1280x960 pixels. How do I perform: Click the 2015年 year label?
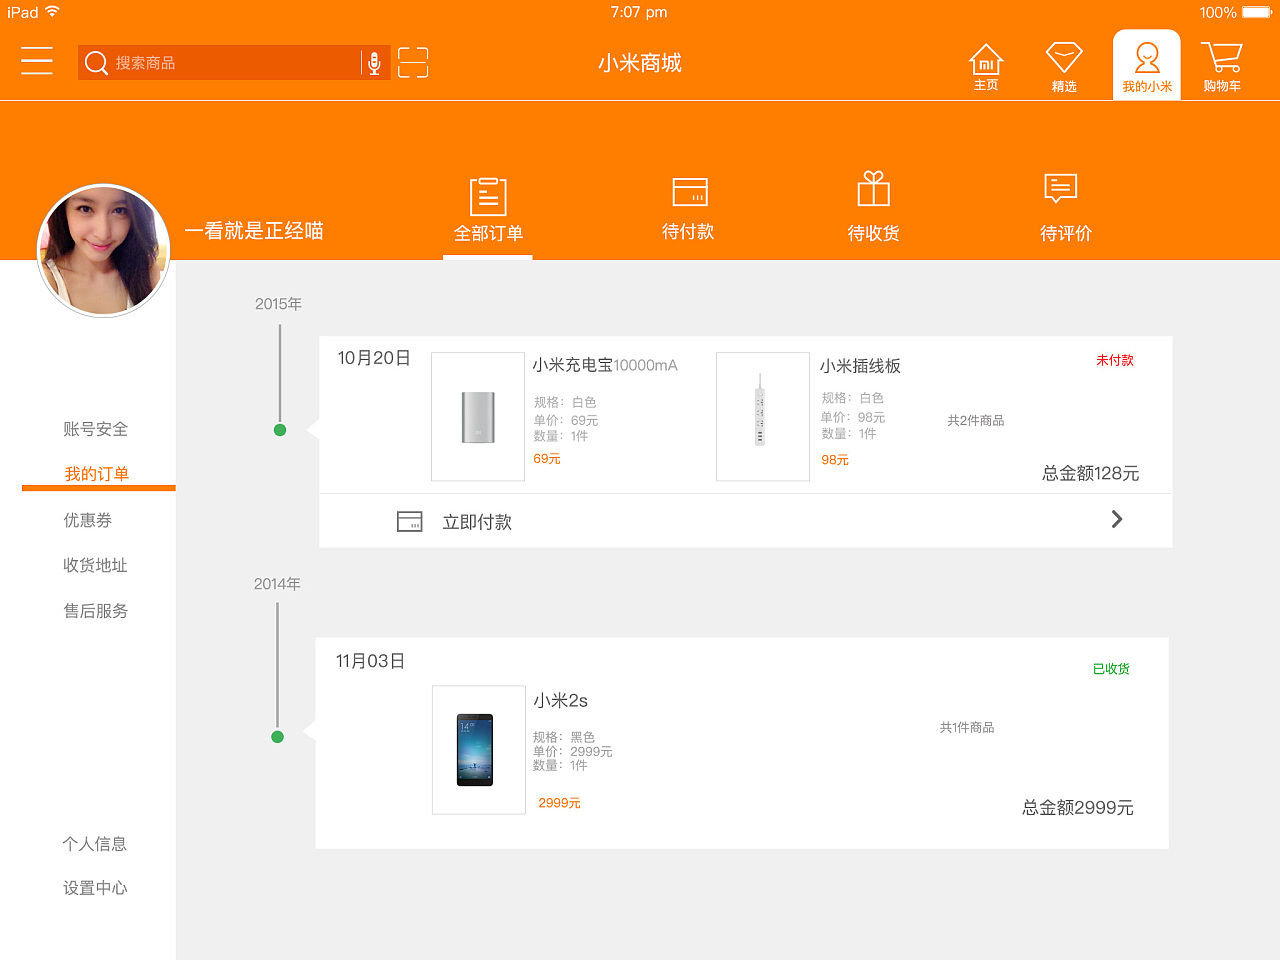click(278, 304)
